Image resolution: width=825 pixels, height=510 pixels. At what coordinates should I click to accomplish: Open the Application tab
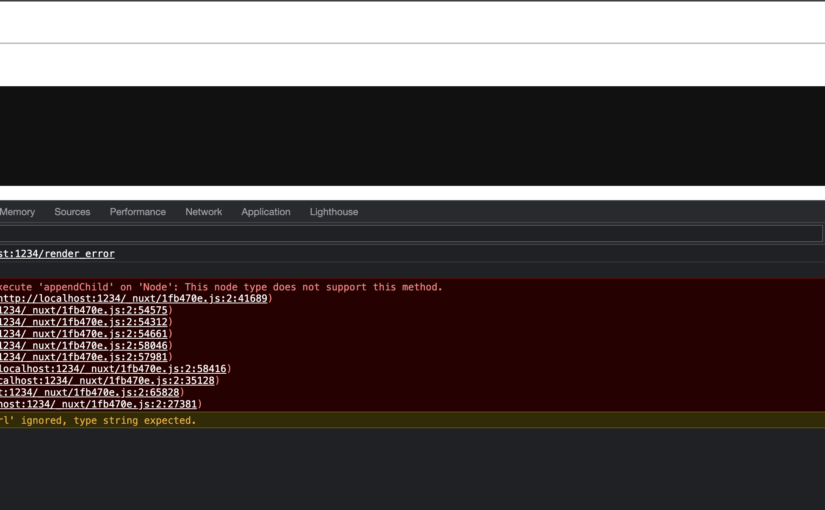point(266,212)
